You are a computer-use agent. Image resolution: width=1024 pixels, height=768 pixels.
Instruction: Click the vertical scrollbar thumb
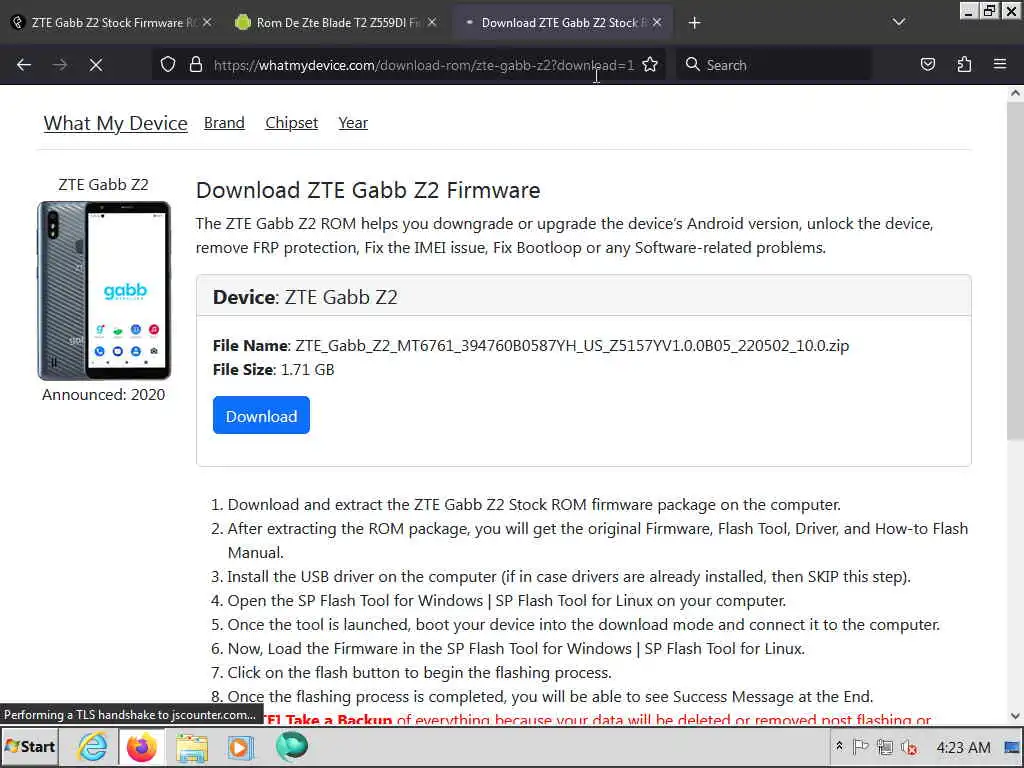coord(1015,270)
